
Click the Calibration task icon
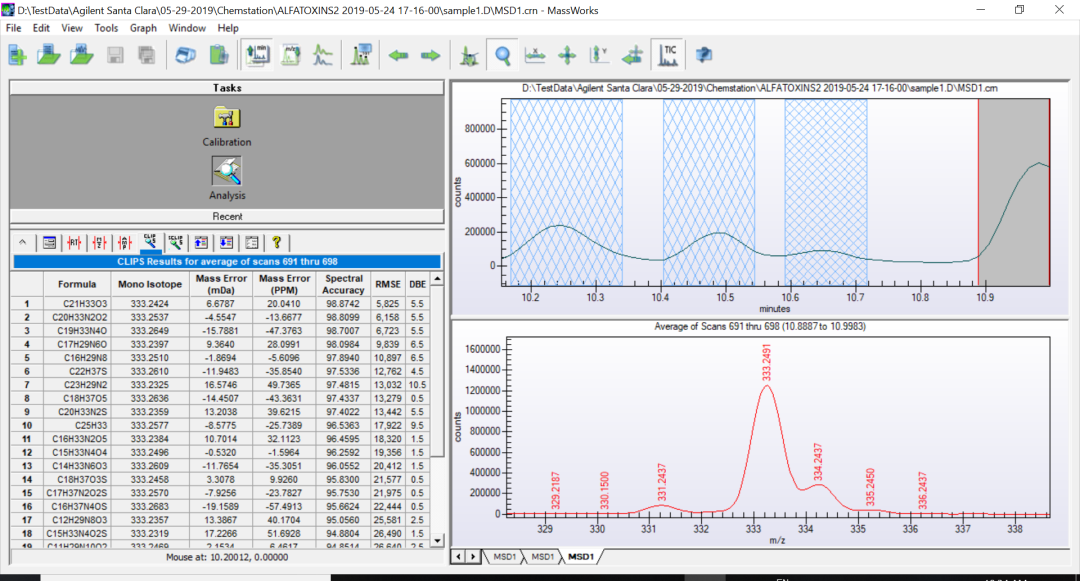pyautogui.click(x=227, y=117)
